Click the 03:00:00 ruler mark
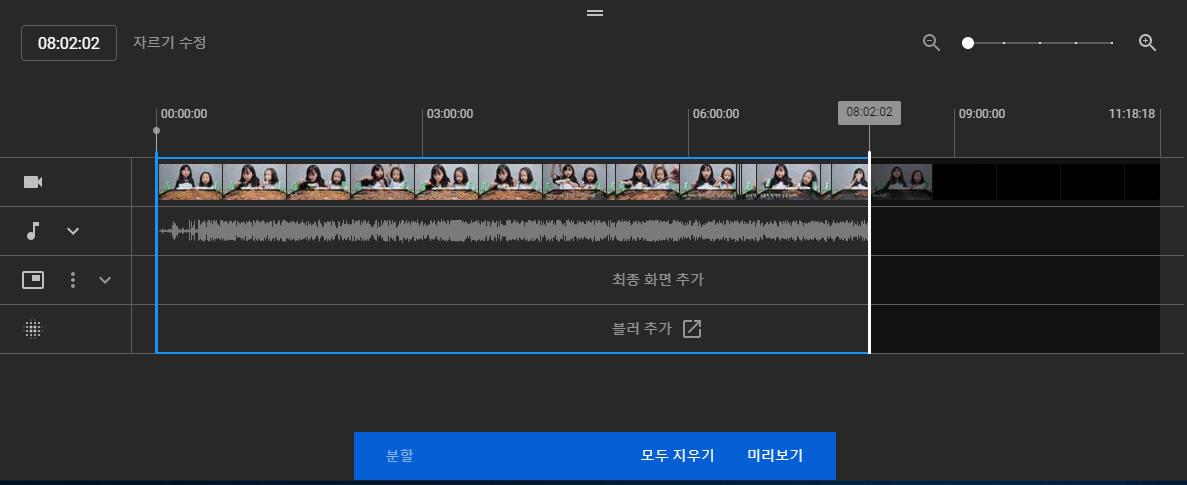This screenshot has height=485, width=1187. 450,114
